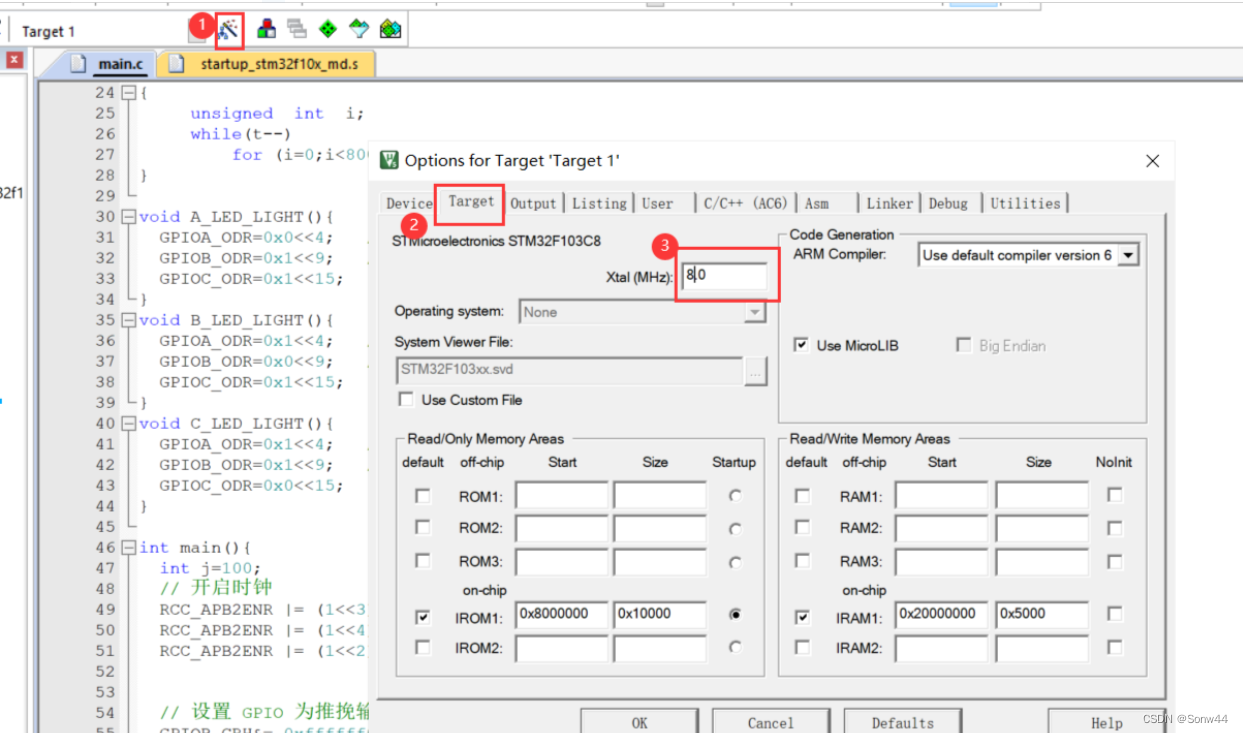
Task: Click the Defaults button
Action: [902, 722]
